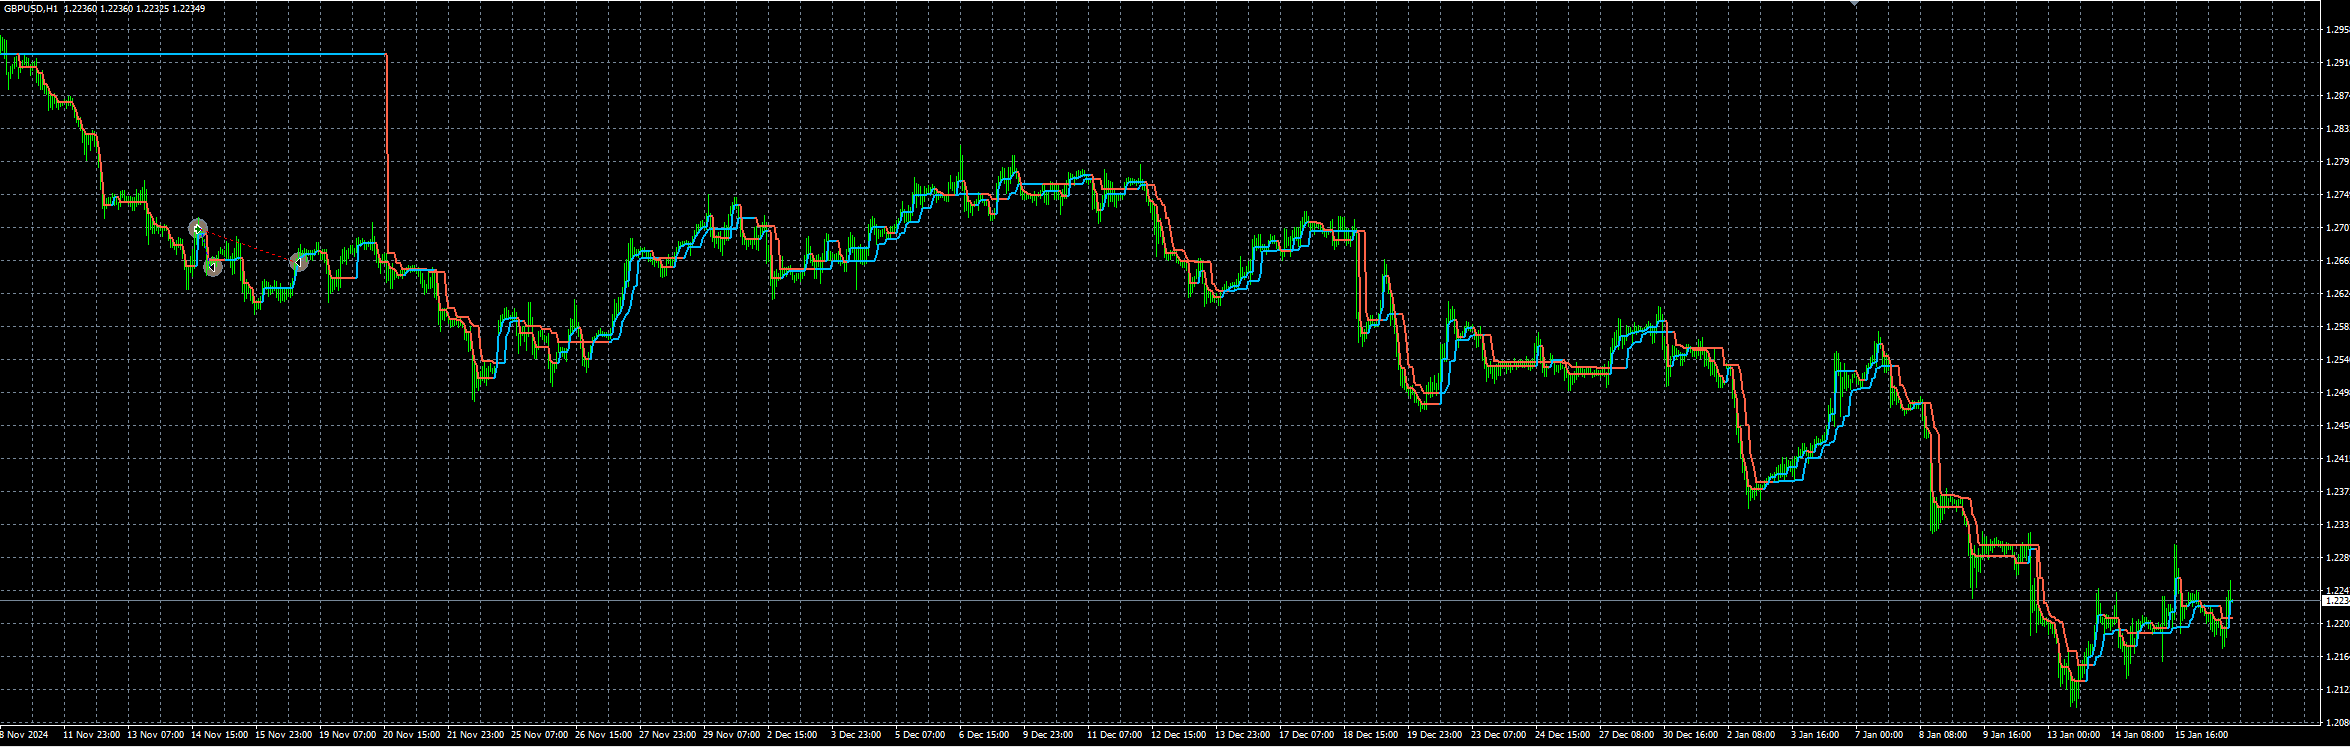
Task: Click the '2 Jan 08:00' time label
Action: point(1751,735)
